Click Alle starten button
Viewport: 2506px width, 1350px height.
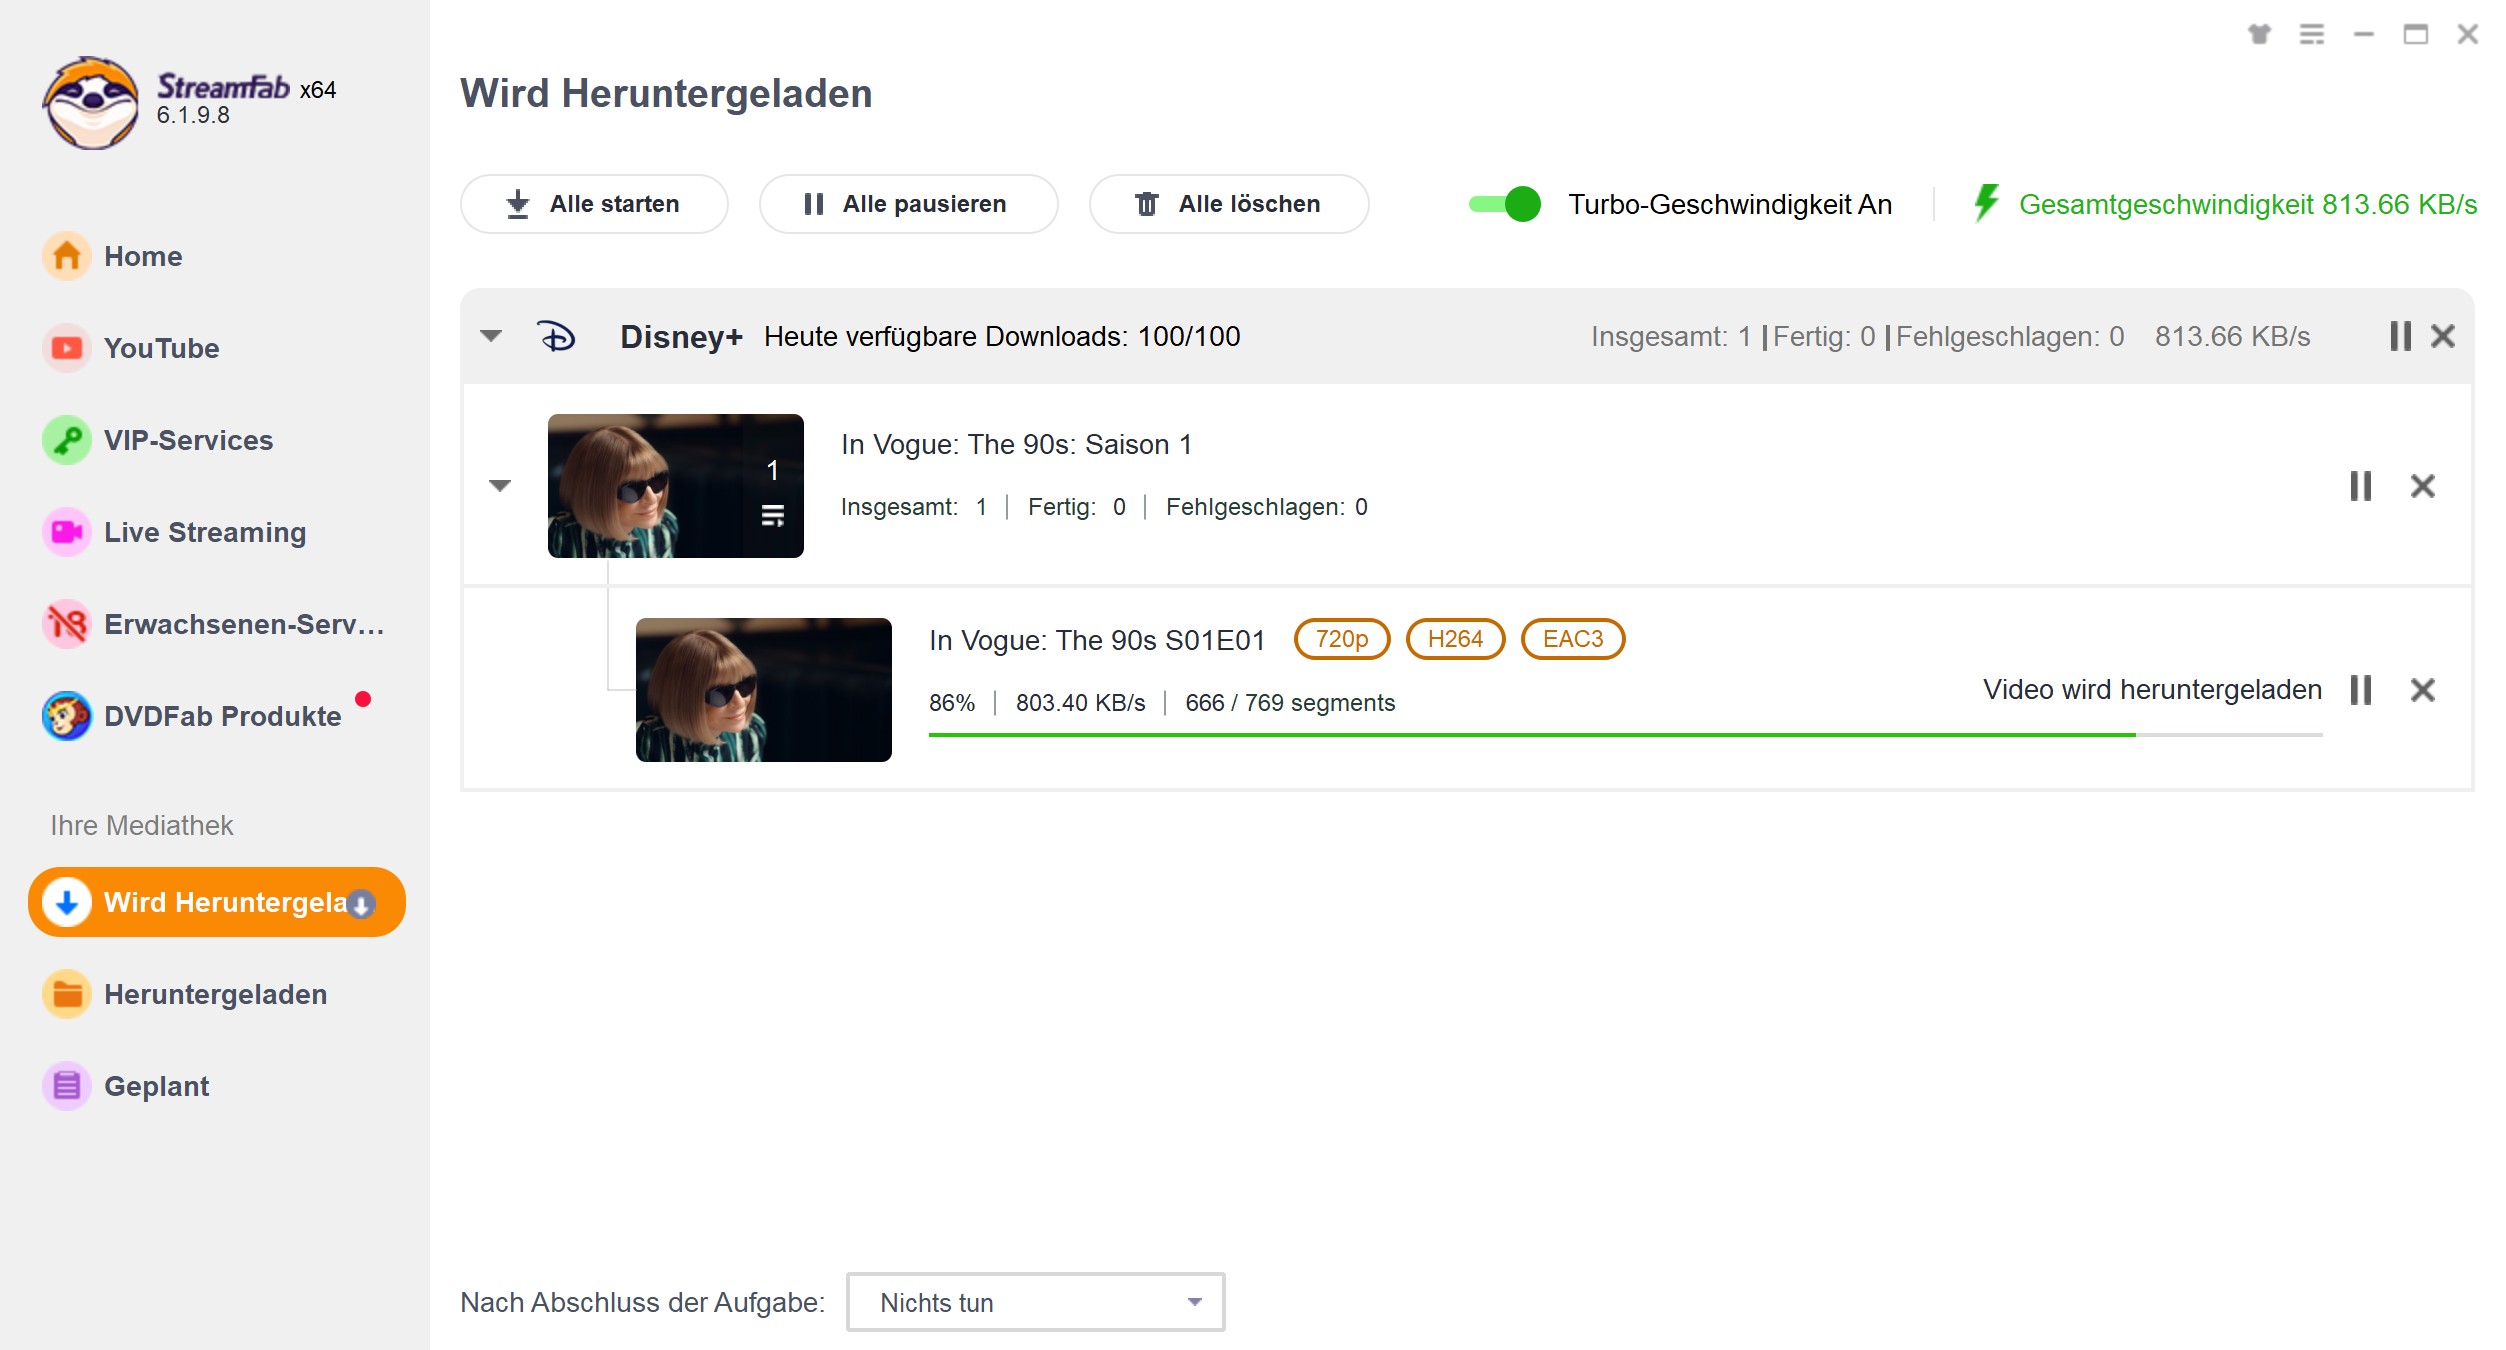coord(593,201)
